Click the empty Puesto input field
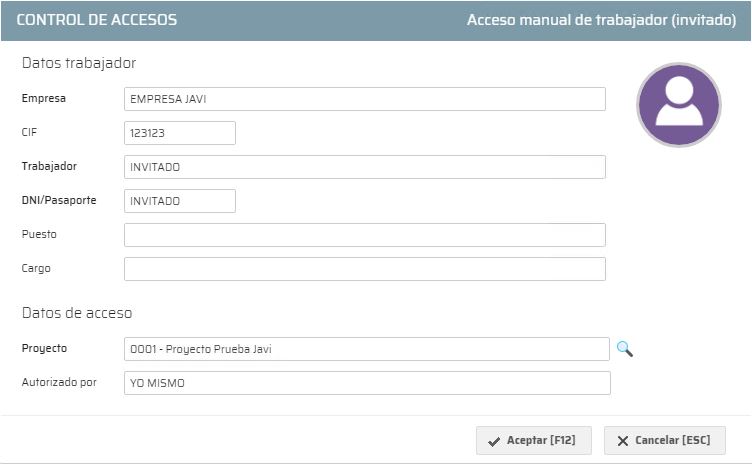This screenshot has height=464, width=752. pyautogui.click(x=364, y=235)
